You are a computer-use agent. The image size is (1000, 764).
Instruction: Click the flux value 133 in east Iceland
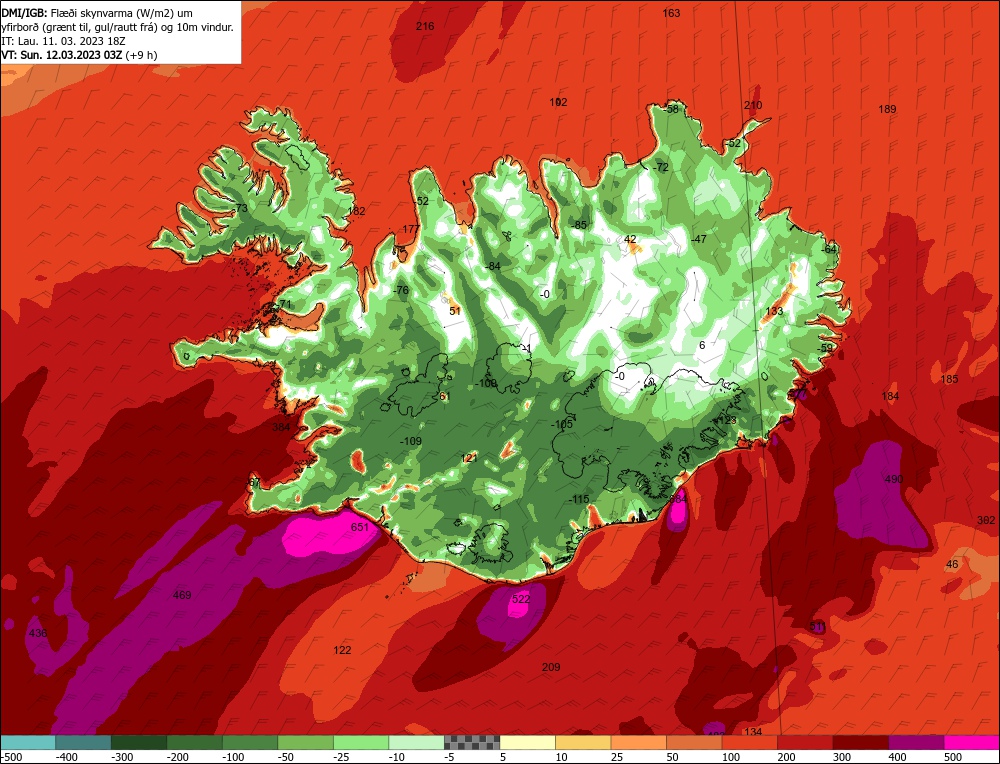click(x=774, y=311)
